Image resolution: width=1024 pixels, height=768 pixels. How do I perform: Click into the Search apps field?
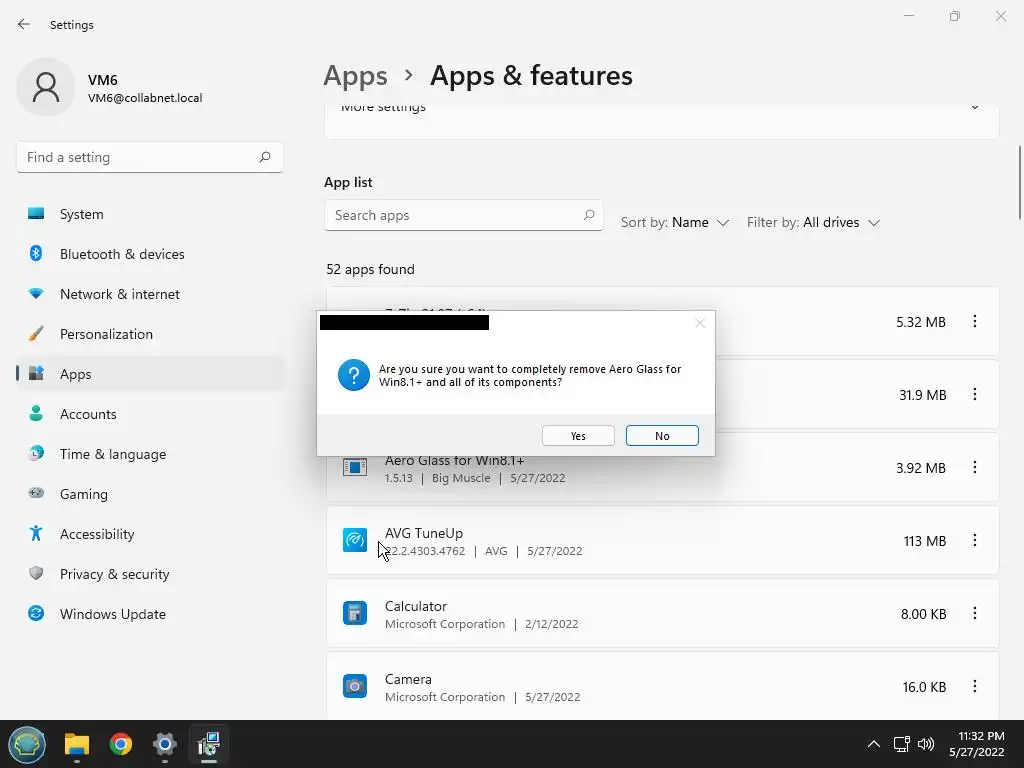(x=463, y=216)
